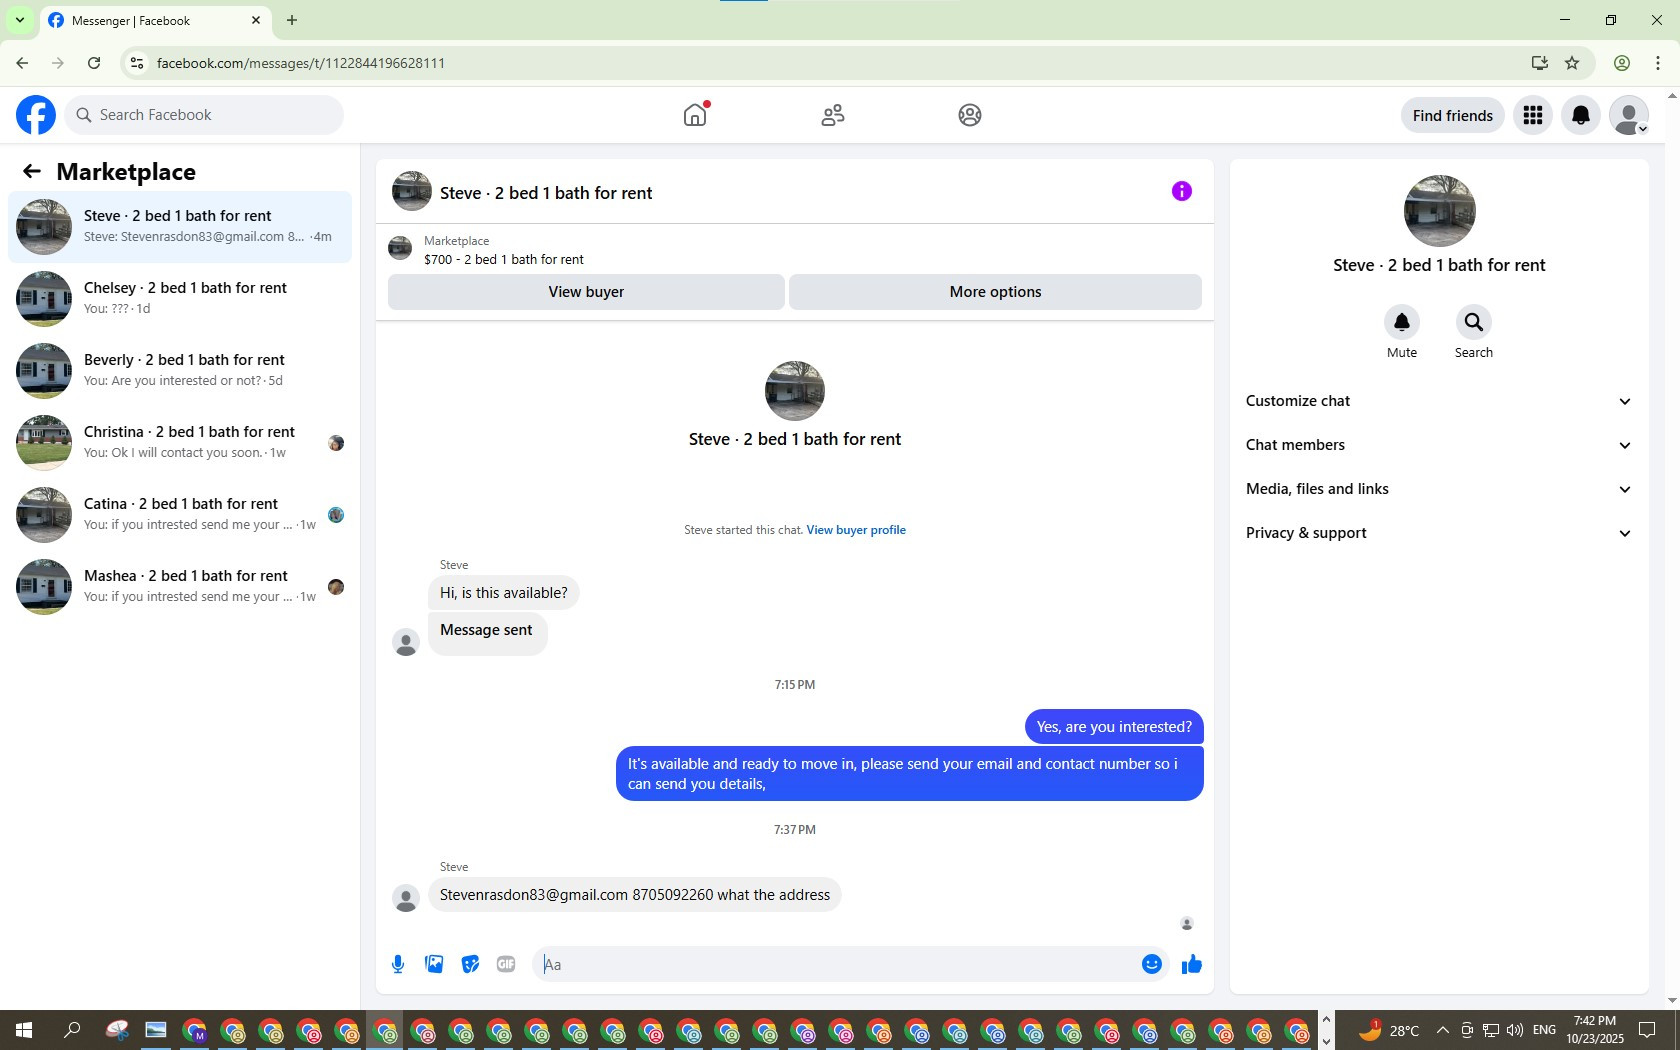Open the account profile avatar menu
The height and width of the screenshot is (1050, 1680).
(x=1629, y=115)
